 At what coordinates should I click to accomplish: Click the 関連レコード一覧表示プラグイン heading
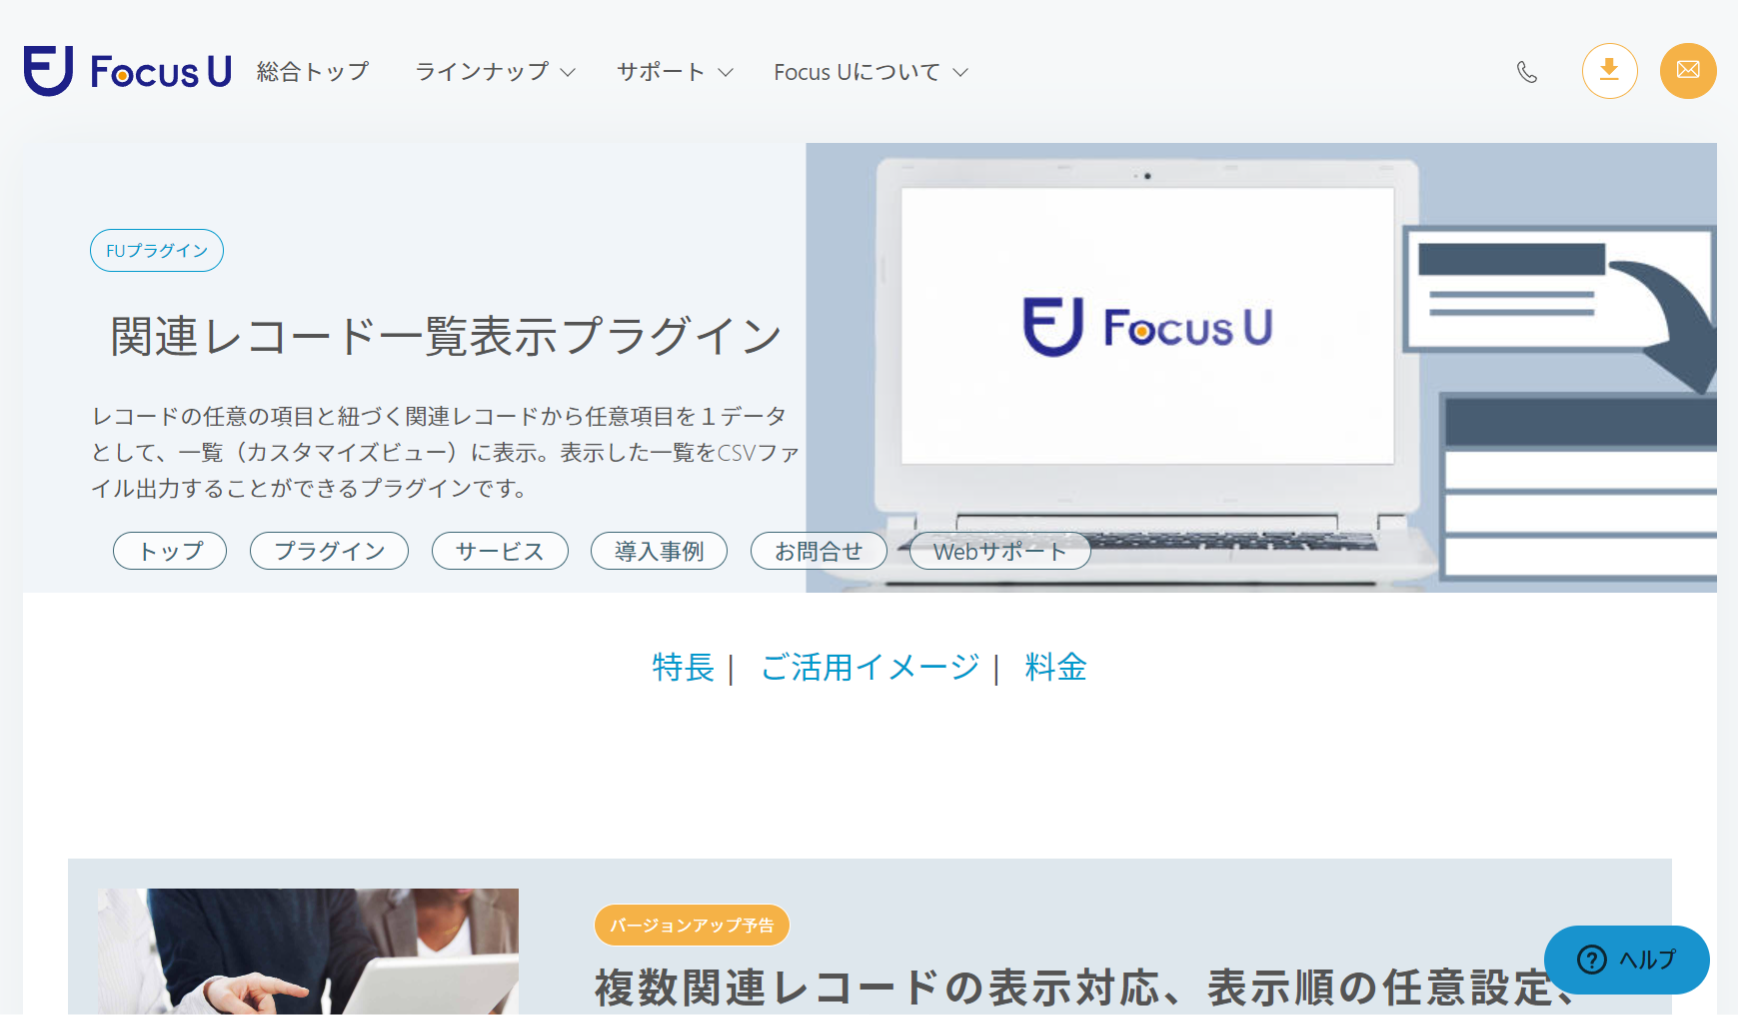click(x=446, y=336)
